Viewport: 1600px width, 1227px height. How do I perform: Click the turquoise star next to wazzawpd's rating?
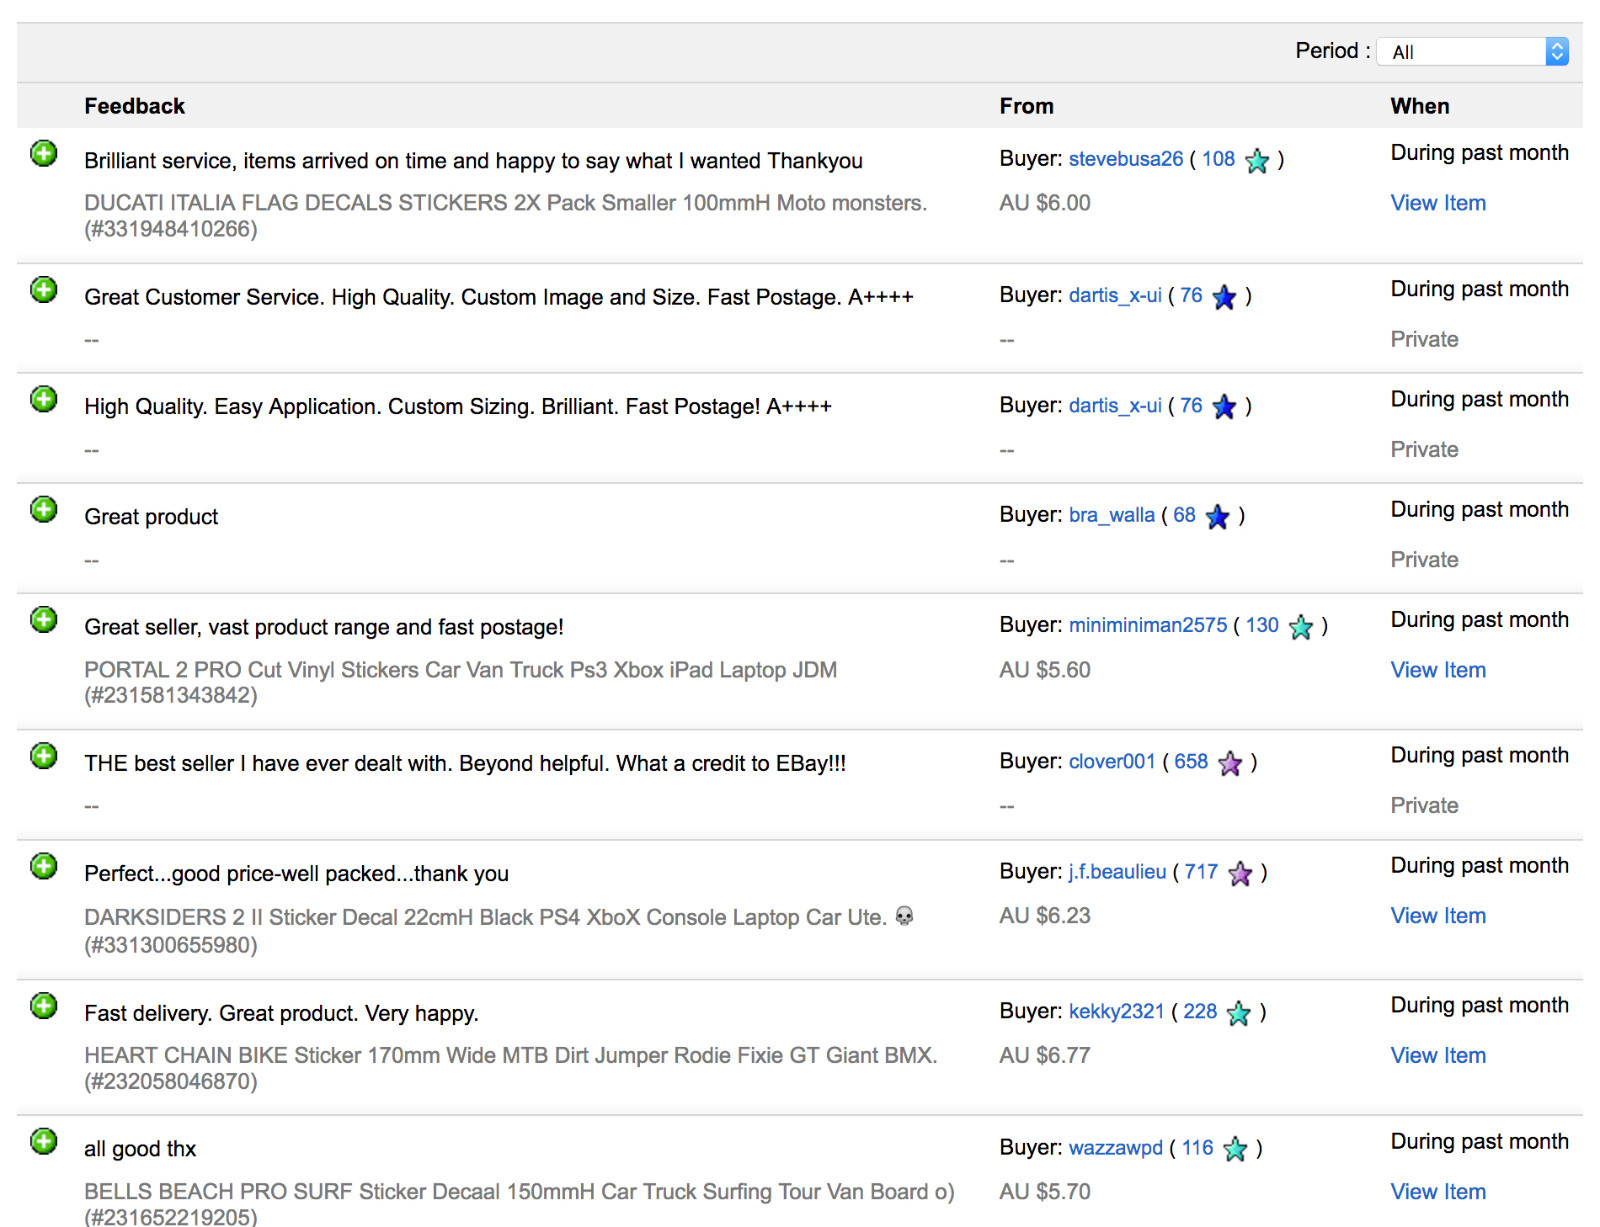coord(1235,1149)
